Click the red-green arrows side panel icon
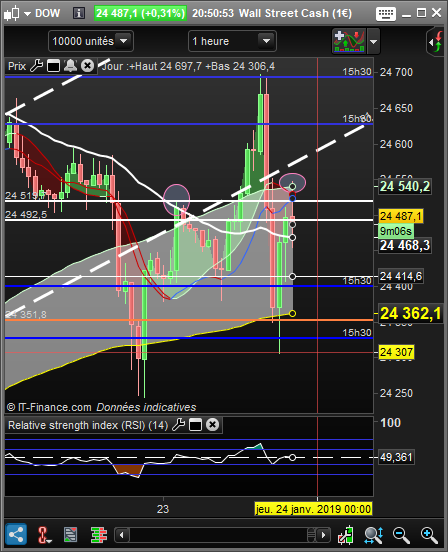 436,42
